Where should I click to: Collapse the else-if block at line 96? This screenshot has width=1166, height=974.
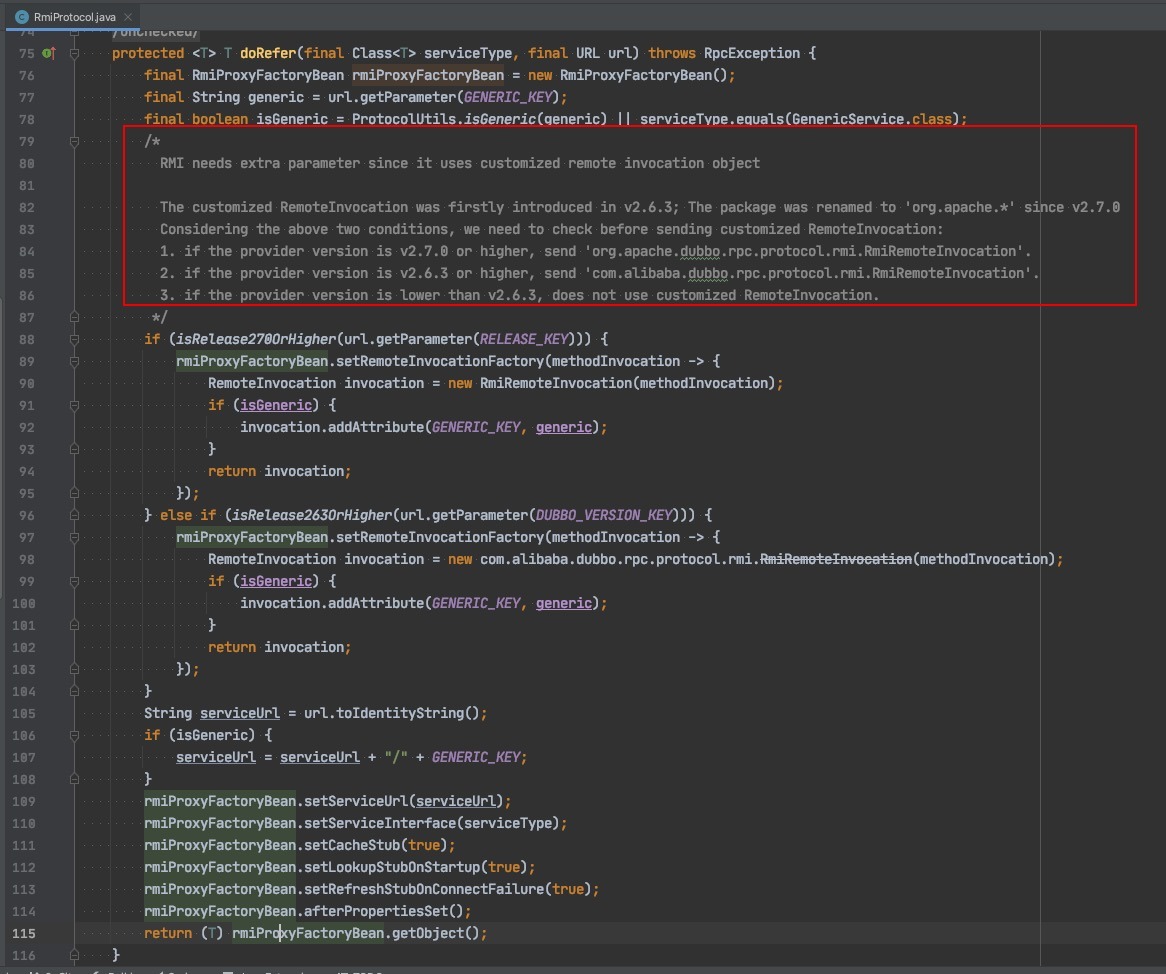pos(75,515)
